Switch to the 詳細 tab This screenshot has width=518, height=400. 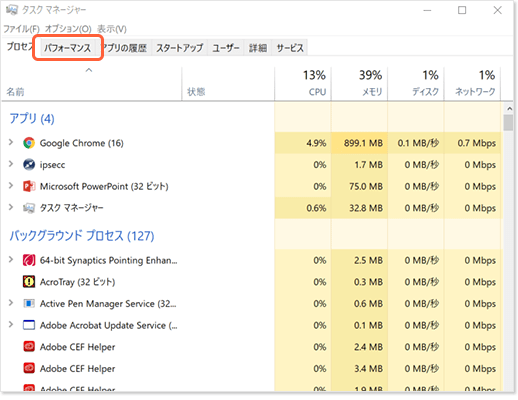[258, 48]
